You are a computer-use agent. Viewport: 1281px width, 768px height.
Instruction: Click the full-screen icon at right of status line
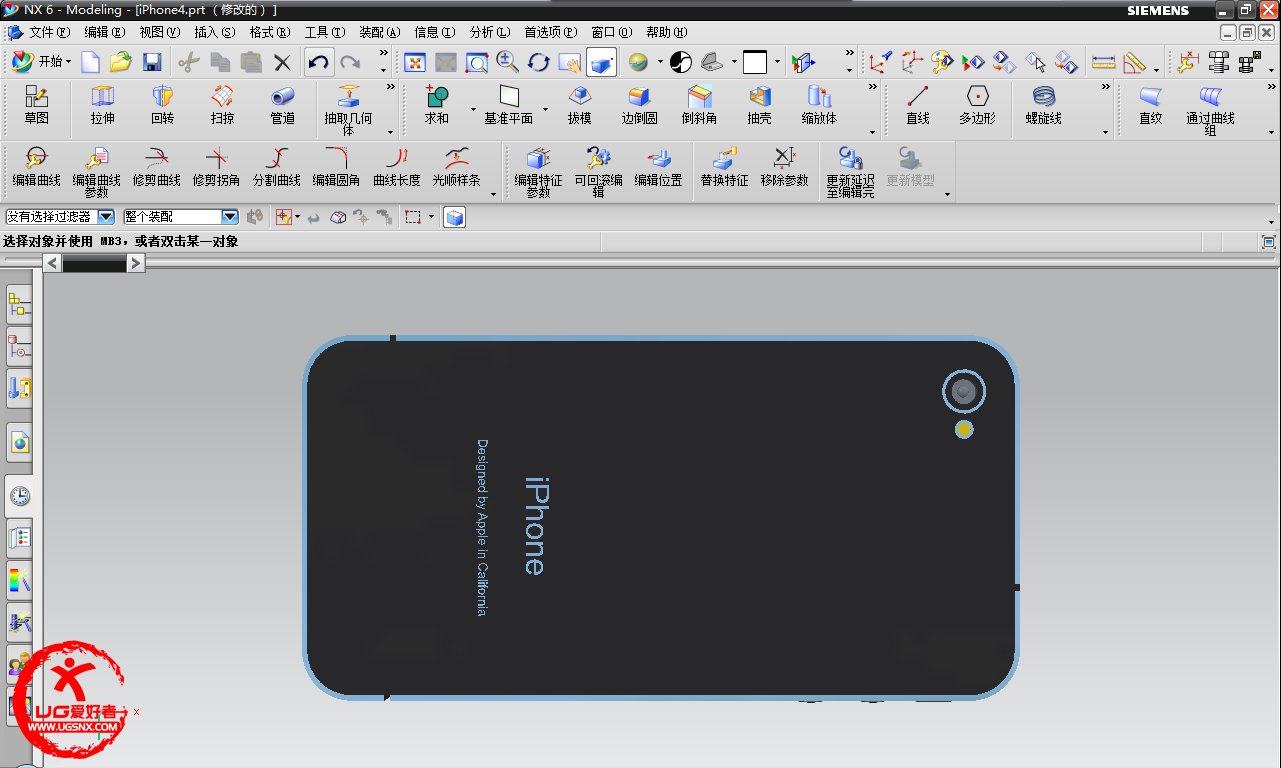point(1269,242)
